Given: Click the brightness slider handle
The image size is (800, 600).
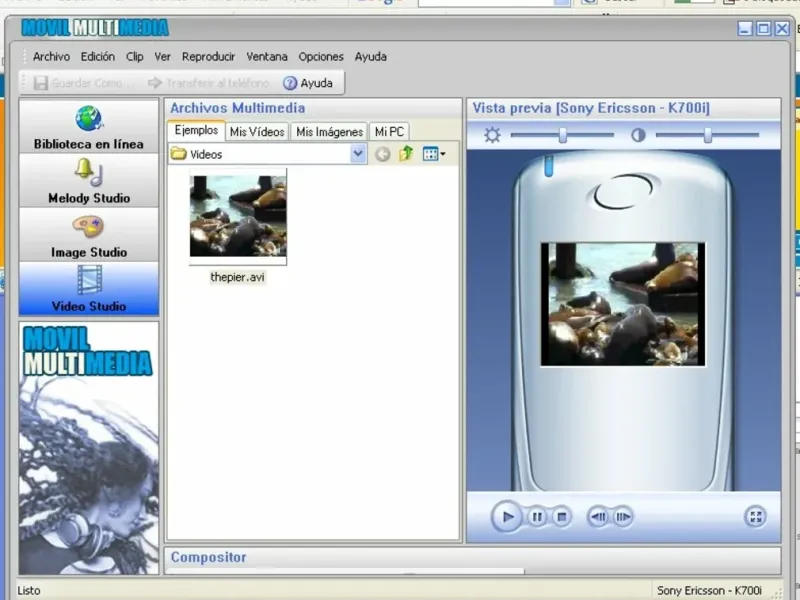Looking at the screenshot, I should pos(563,135).
